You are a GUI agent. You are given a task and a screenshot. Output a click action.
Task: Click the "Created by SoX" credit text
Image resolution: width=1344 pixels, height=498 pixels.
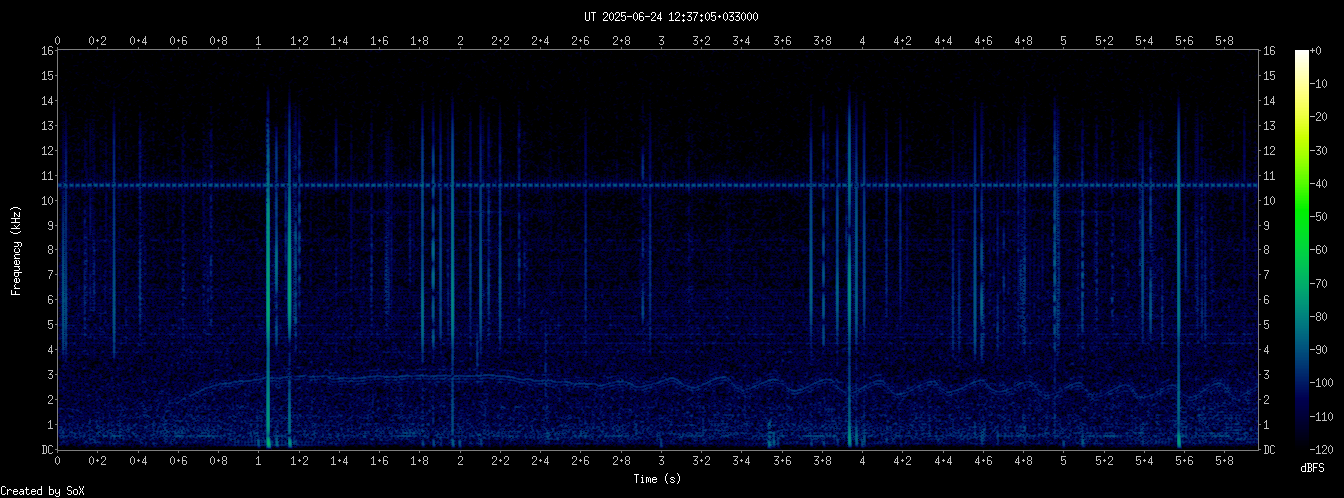(42, 491)
